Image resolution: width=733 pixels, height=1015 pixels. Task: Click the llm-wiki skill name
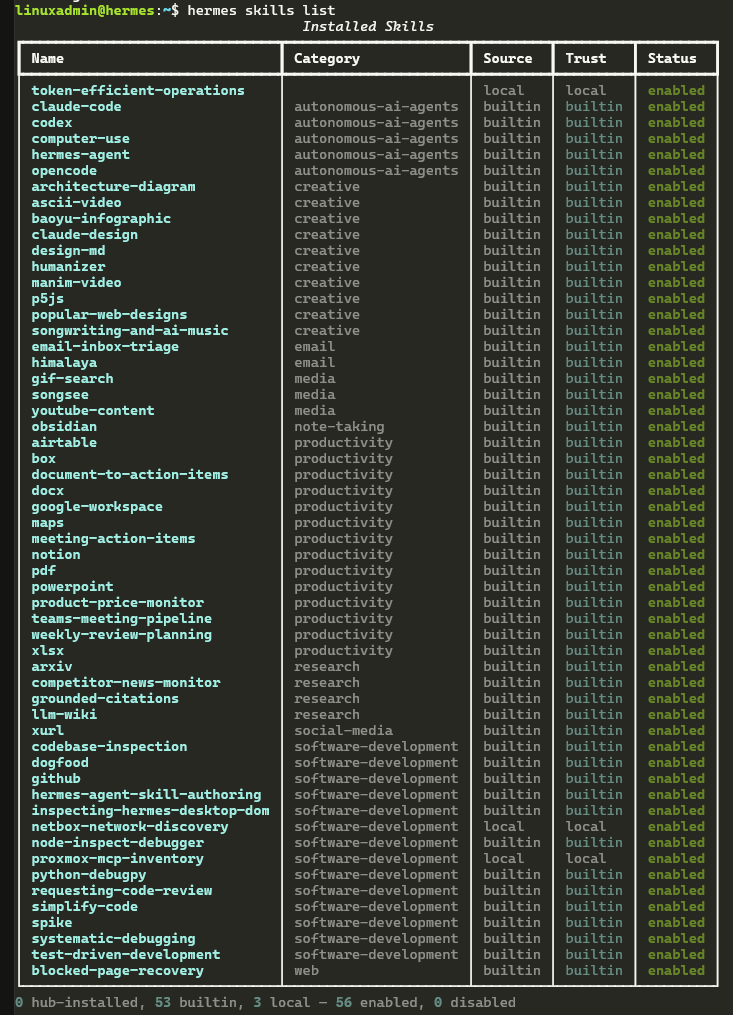click(64, 715)
